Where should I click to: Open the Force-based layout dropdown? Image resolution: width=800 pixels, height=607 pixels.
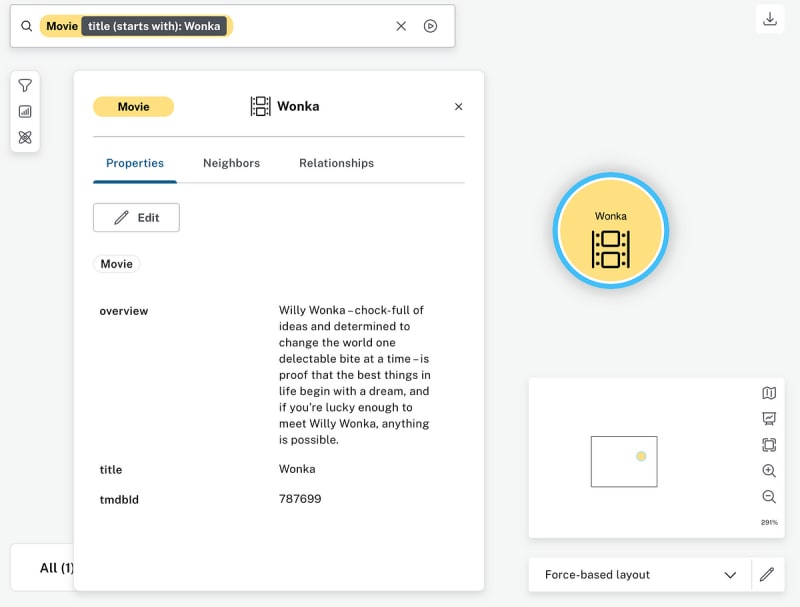click(639, 575)
